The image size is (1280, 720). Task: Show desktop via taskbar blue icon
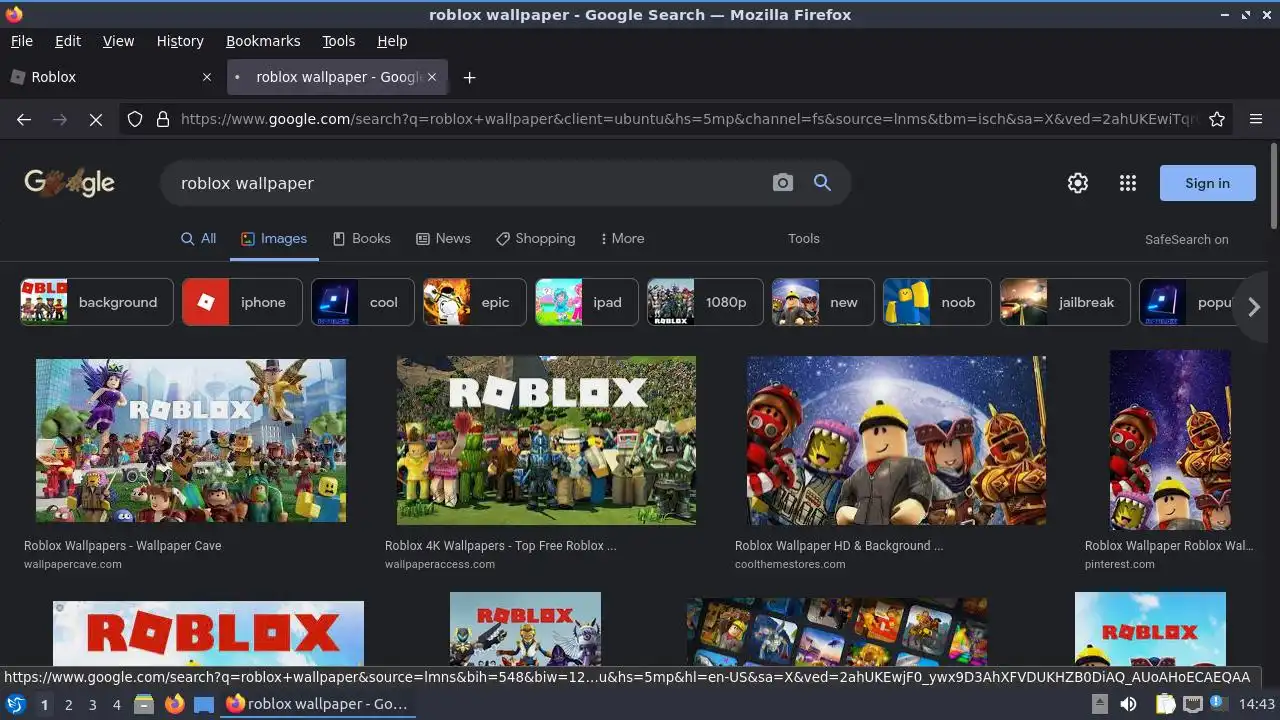tap(204, 704)
